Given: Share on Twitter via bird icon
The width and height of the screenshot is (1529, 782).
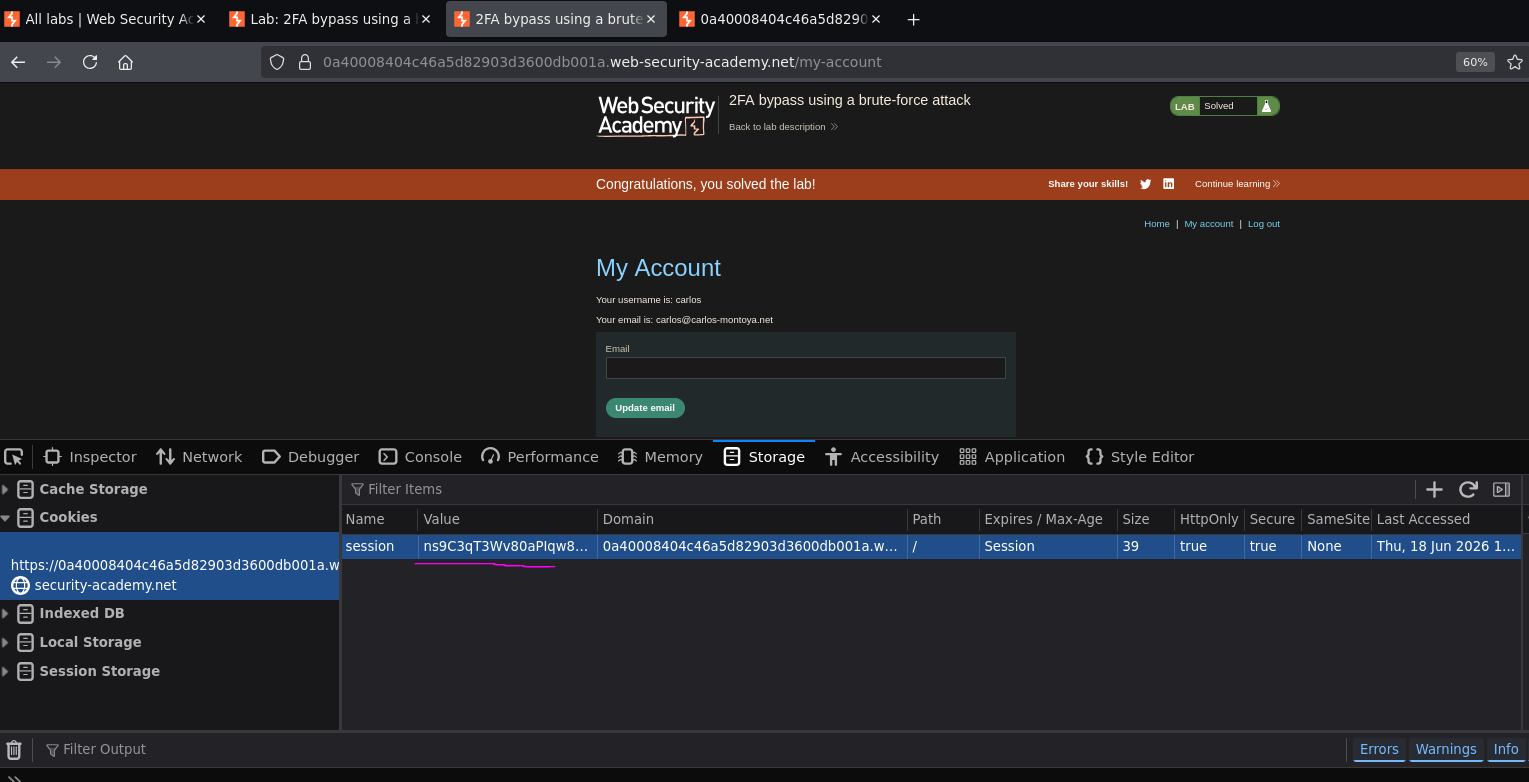Looking at the screenshot, I should (1146, 184).
